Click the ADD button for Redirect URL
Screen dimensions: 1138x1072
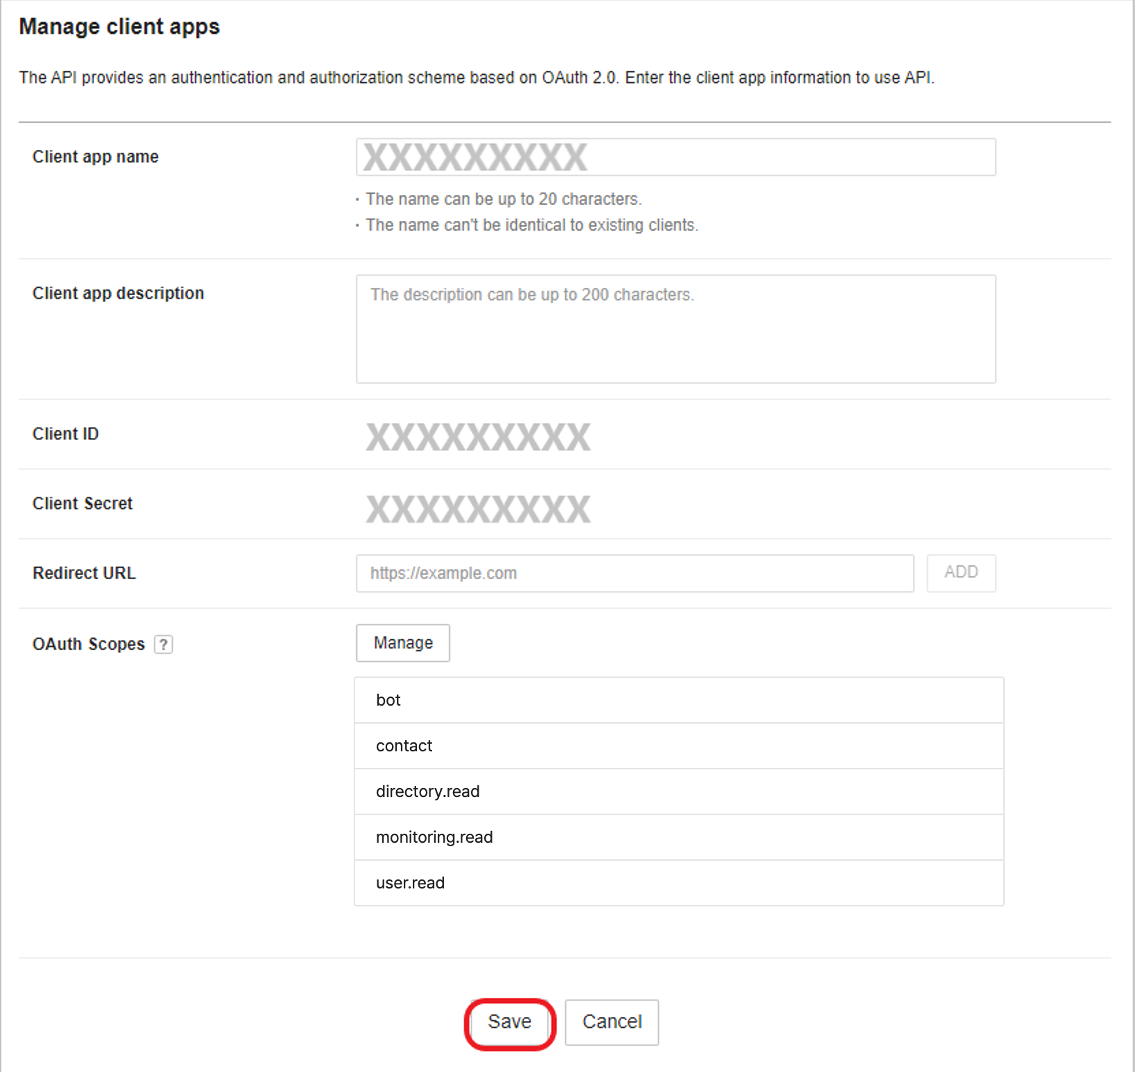961,573
